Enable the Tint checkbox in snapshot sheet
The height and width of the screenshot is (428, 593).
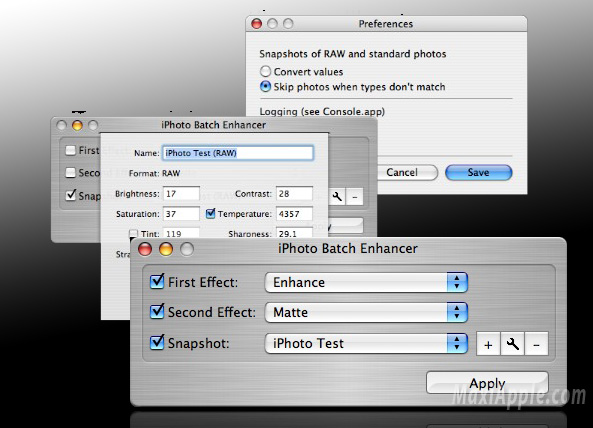(134, 233)
